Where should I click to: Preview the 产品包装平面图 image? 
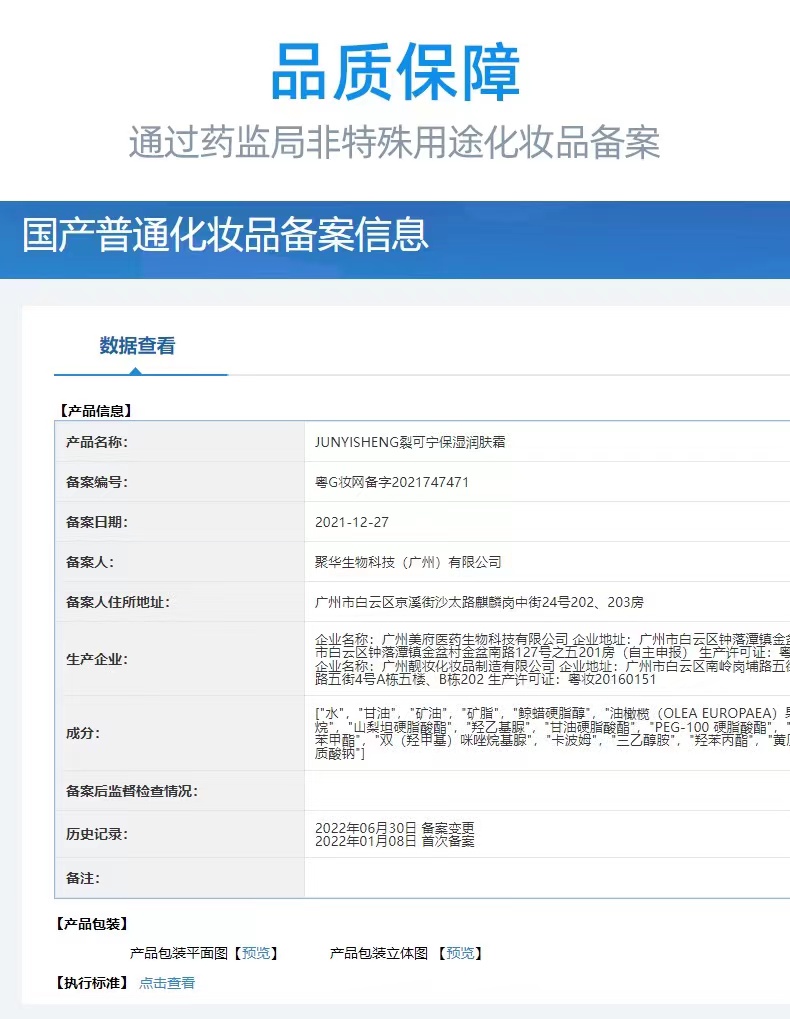[x=255, y=953]
